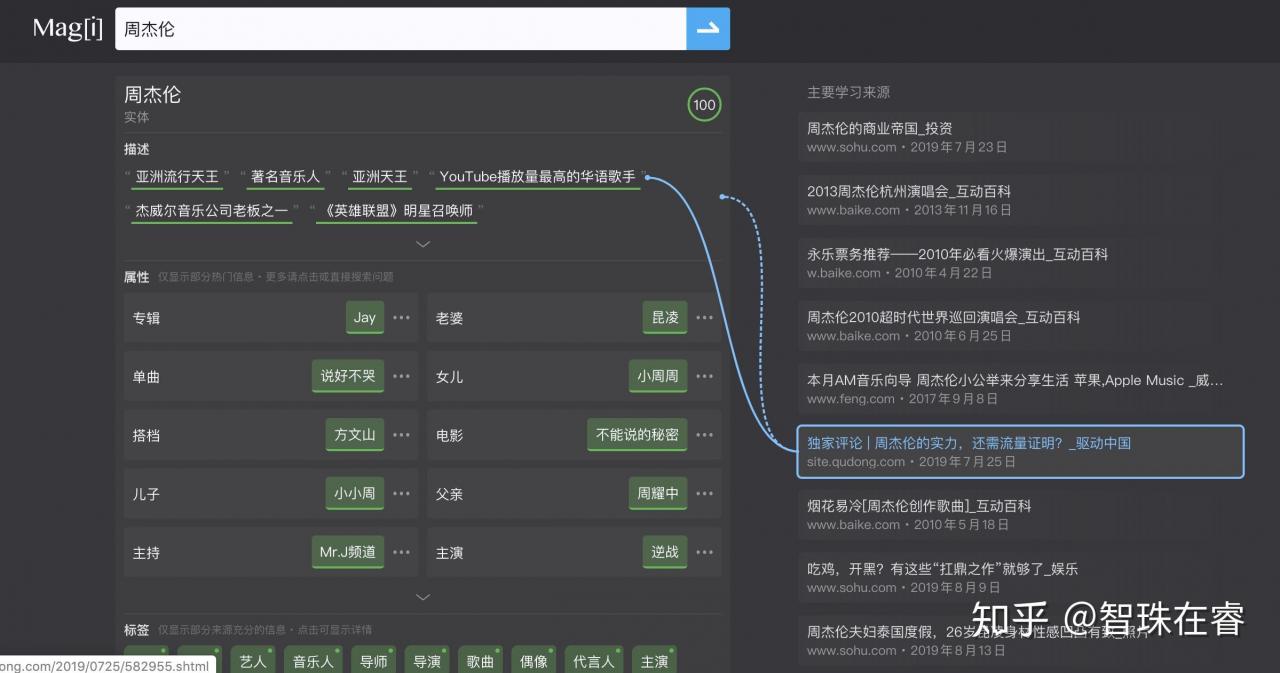Click the ellipsis in the 搭档 row
1280x673 pixels.
(x=401, y=435)
